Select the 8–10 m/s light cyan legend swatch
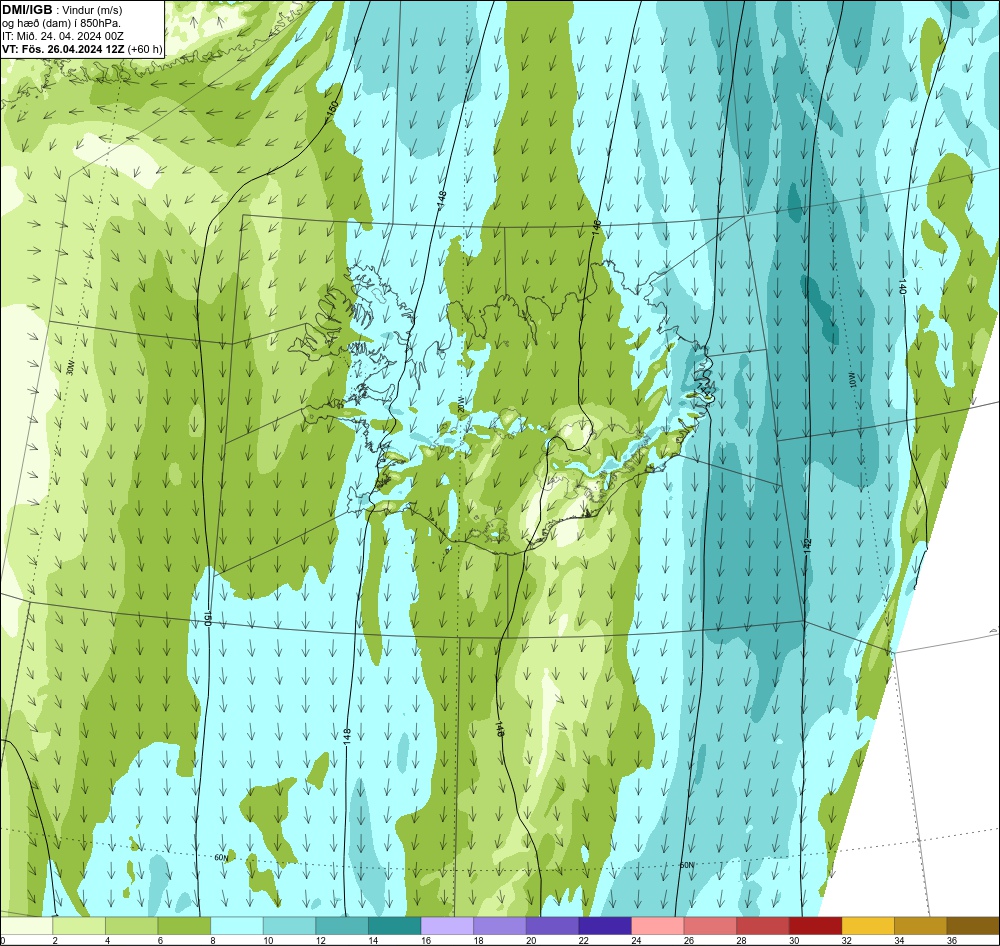Image resolution: width=1000 pixels, height=946 pixels. [237, 926]
